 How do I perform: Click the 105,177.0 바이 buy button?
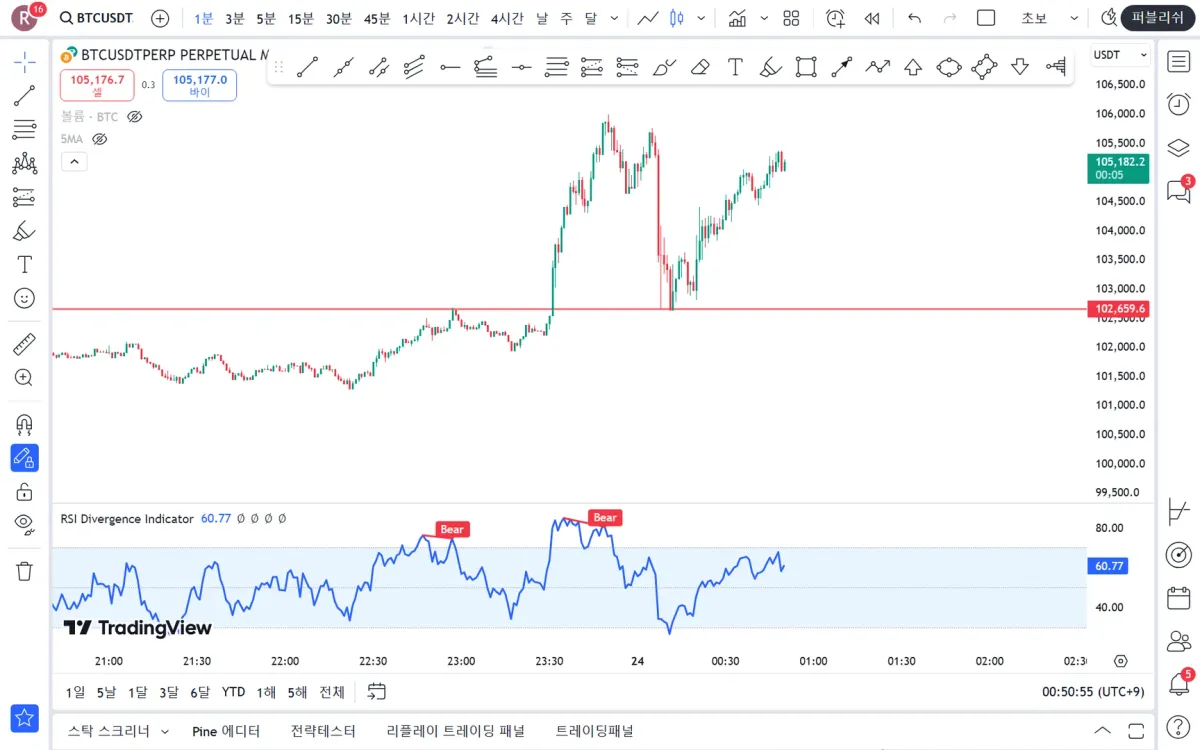pos(200,85)
